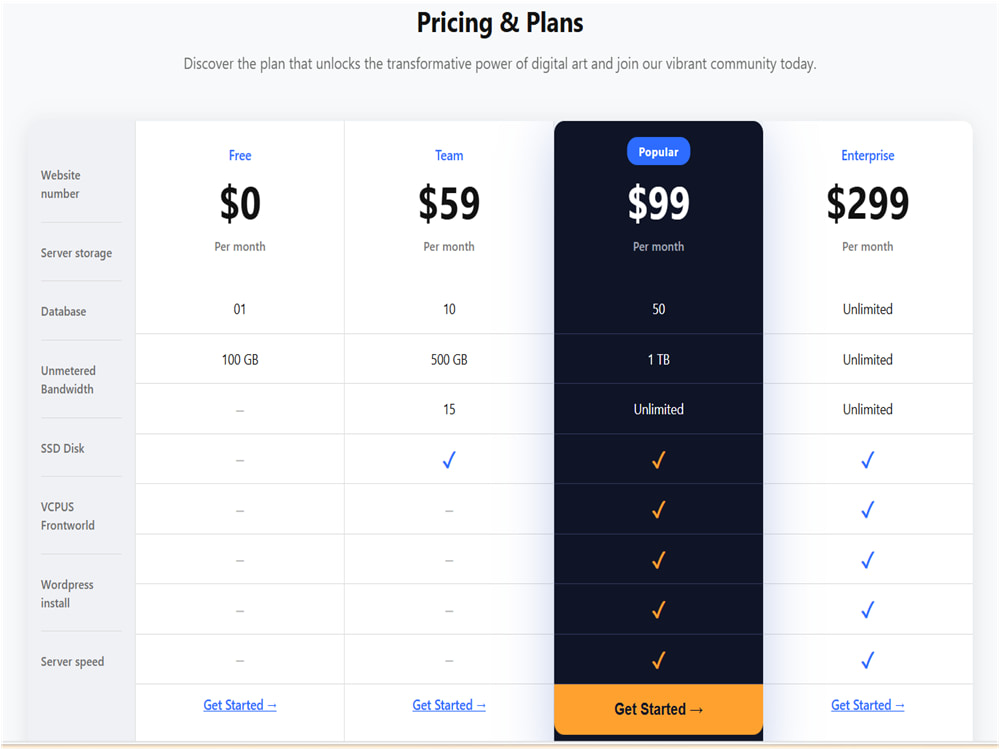This screenshot has height=750, width=1000.
Task: Click Enterprise's bottom blue checkmark
Action: (867, 660)
